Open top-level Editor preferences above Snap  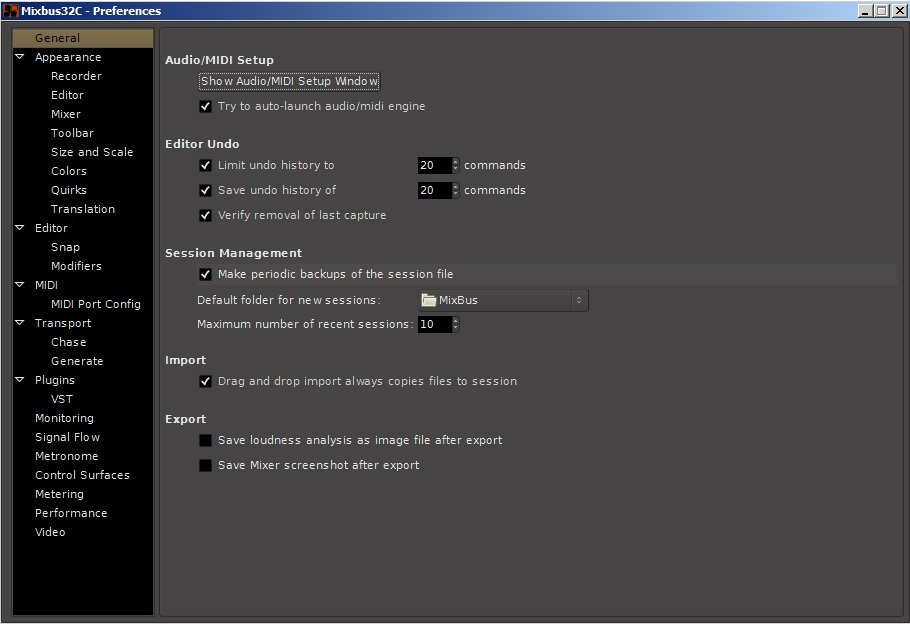51,228
